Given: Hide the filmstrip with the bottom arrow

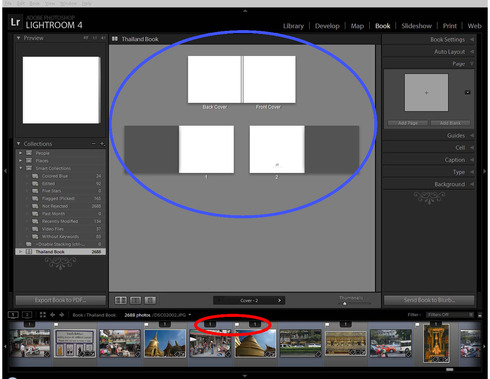Looking at the screenshot, I should point(245,376).
